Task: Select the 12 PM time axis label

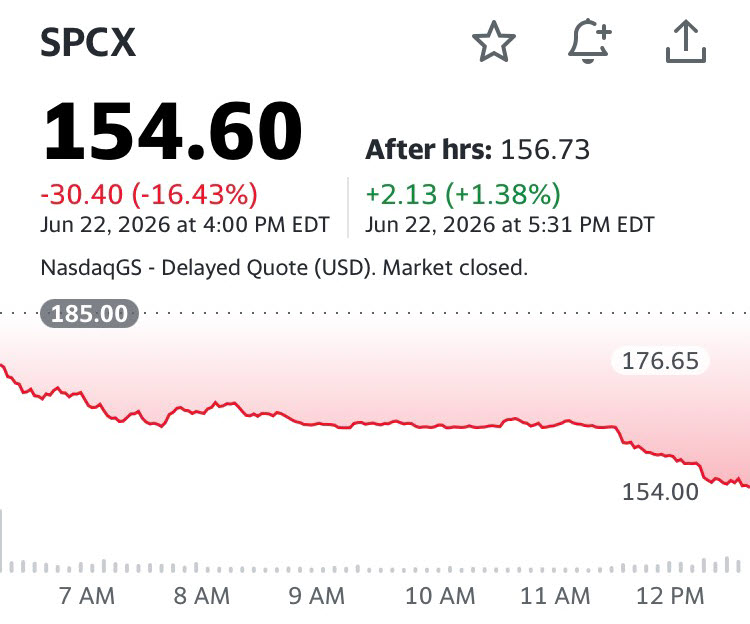Action: pyautogui.click(x=670, y=596)
